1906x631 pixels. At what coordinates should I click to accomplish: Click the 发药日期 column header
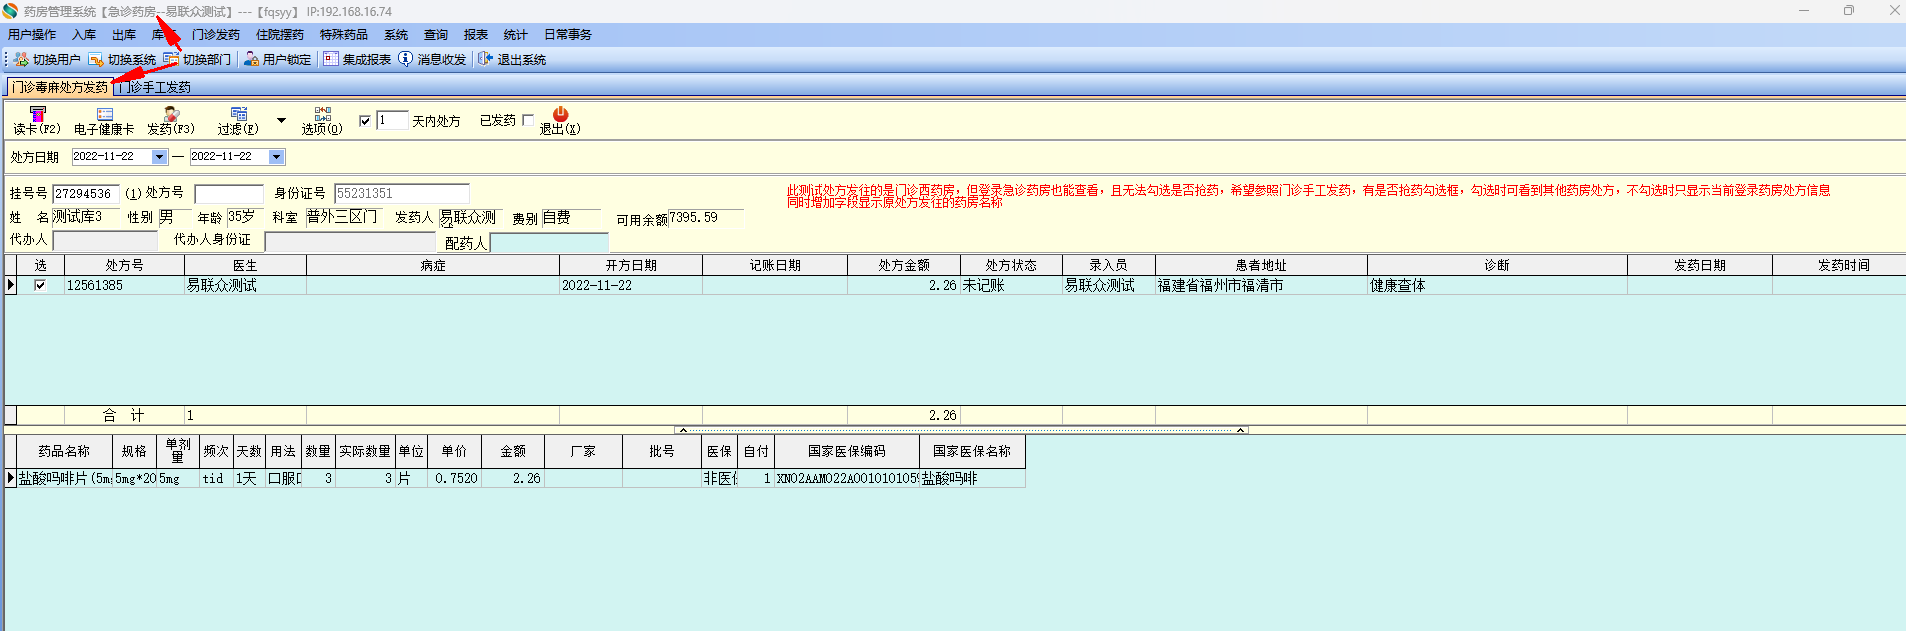click(1700, 265)
